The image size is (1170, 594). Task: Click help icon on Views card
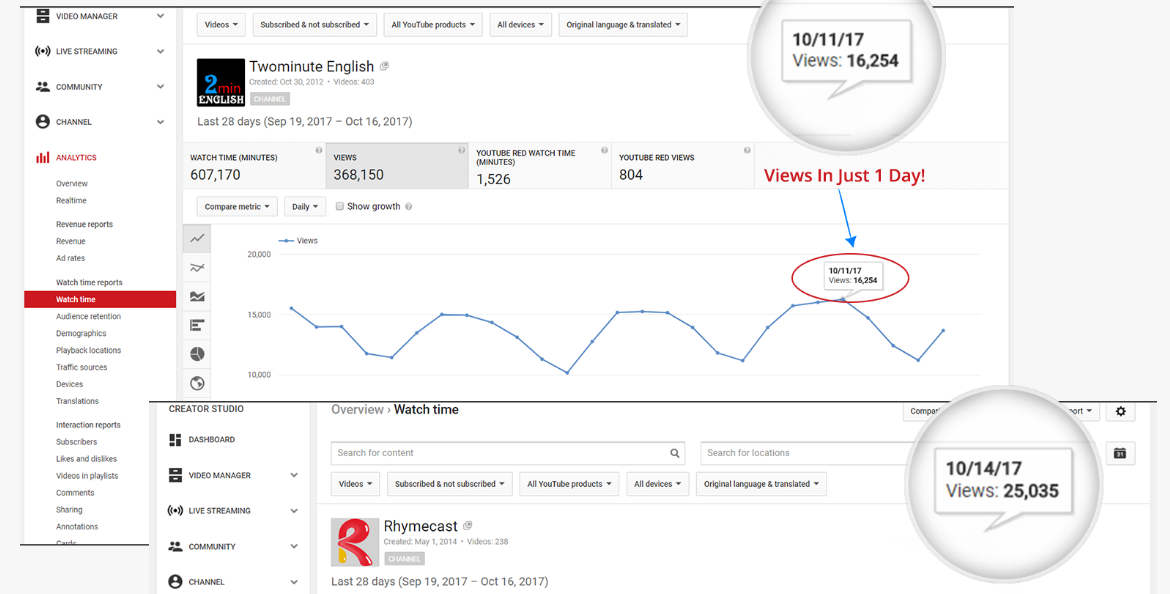pos(461,151)
